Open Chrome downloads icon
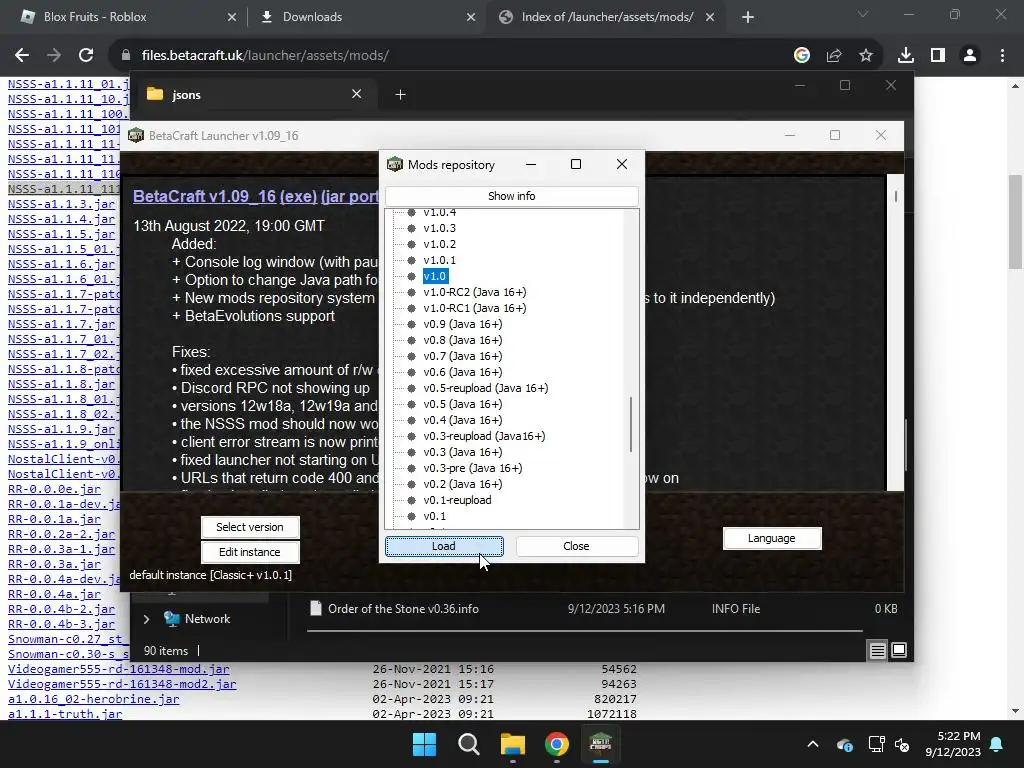The image size is (1024, 768). click(x=906, y=56)
